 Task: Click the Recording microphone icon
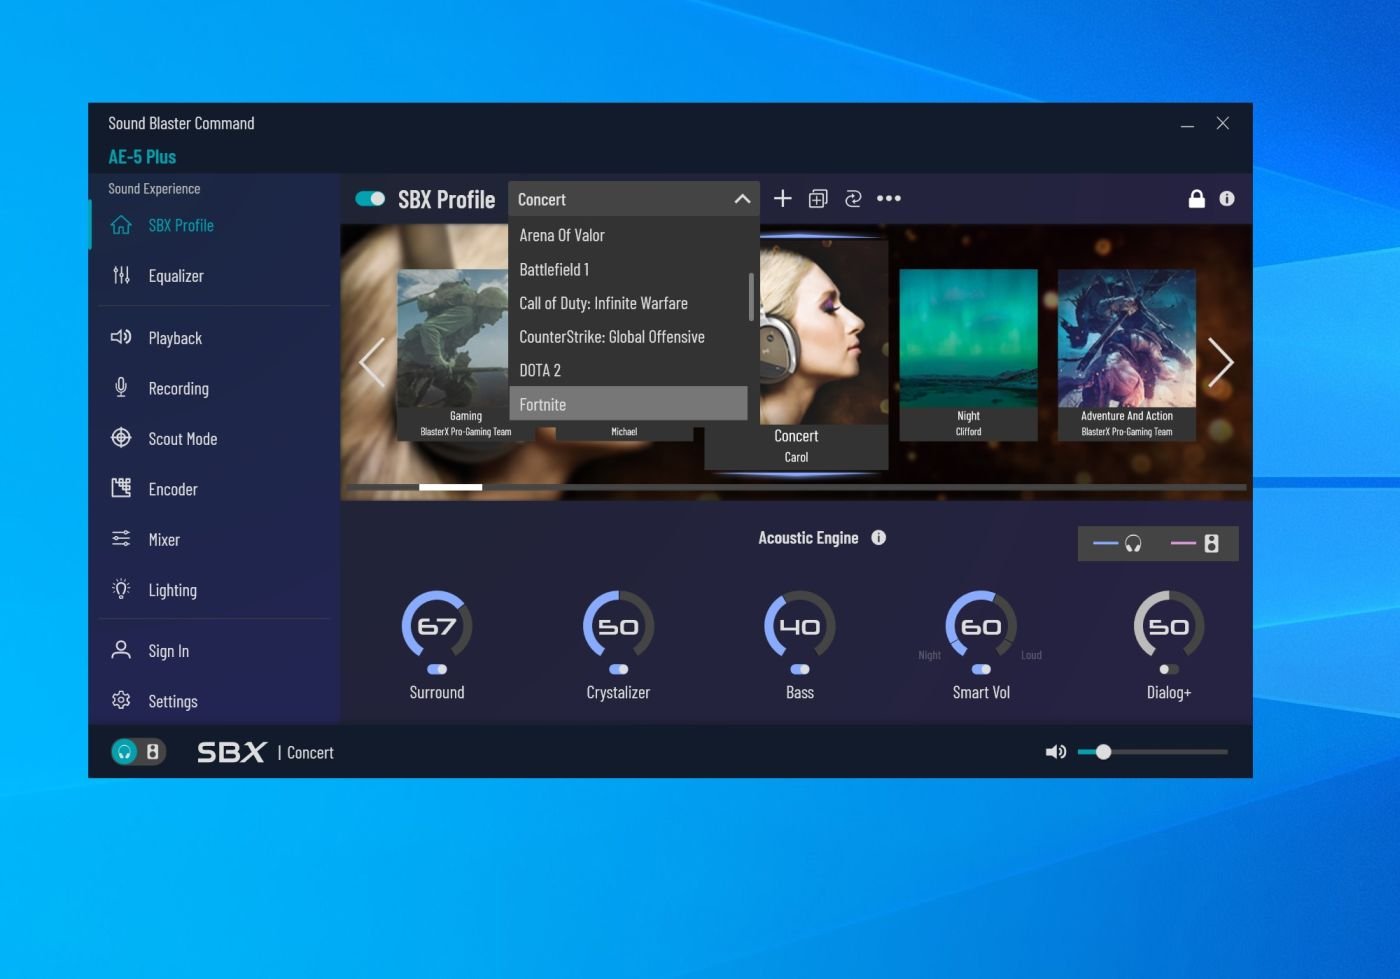coord(121,387)
